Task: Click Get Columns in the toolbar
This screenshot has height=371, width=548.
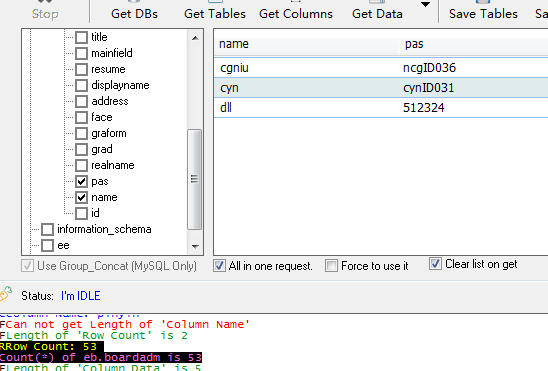Action: pyautogui.click(x=296, y=13)
